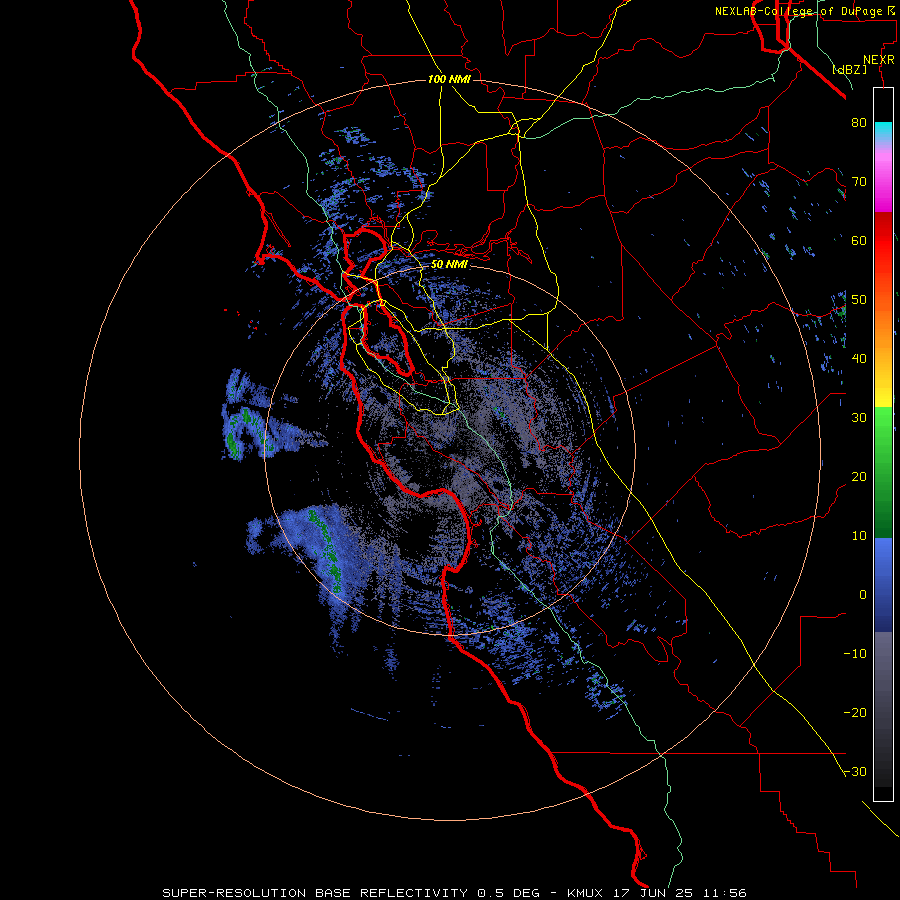Click the red segment of the color bar
Image resolution: width=900 pixels, height=900 pixels.
[883, 241]
